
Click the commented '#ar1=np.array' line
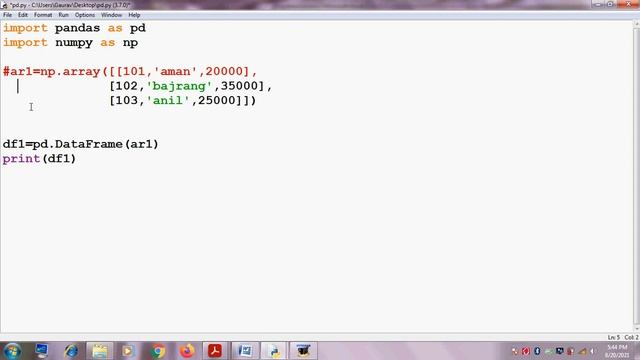point(130,72)
